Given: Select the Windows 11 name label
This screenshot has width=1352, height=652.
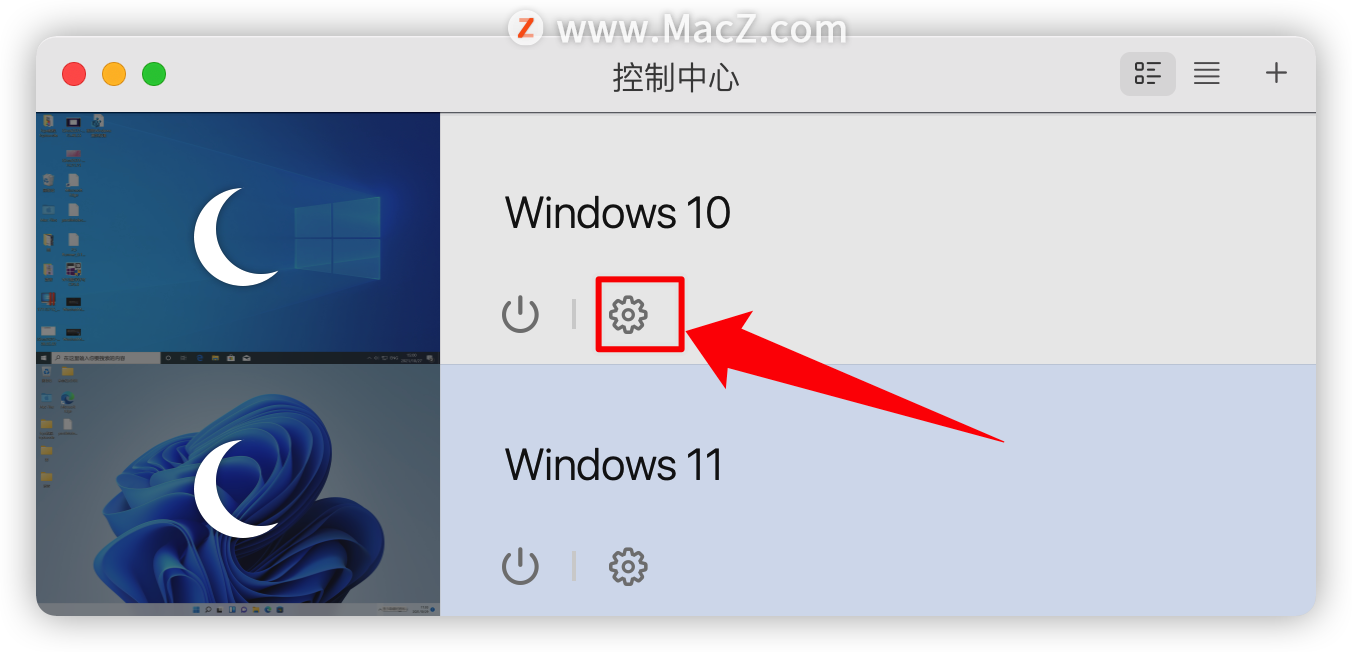Looking at the screenshot, I should pyautogui.click(x=614, y=464).
